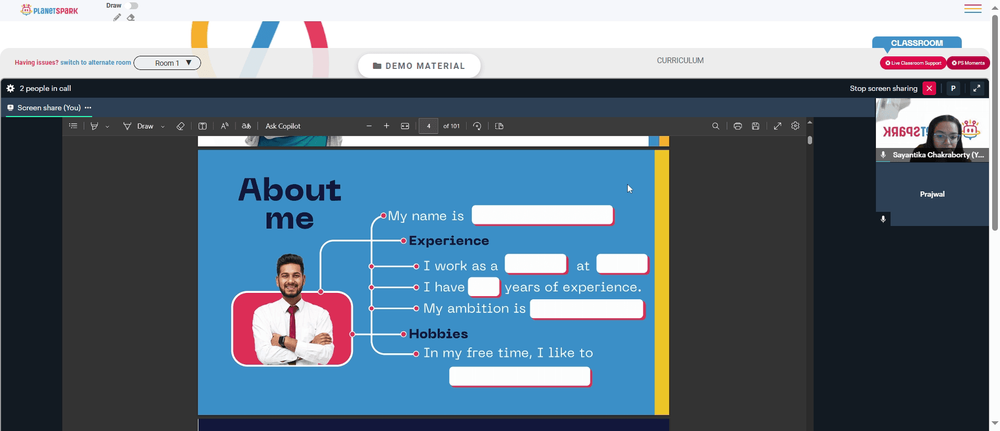This screenshot has width=1000, height=431.
Task: Click the 'of 101' page count text
Action: [x=452, y=126]
